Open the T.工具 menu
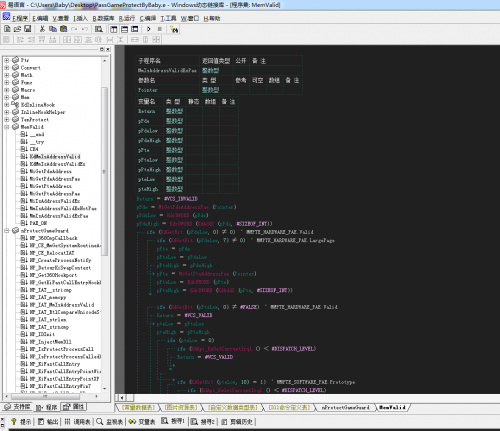This screenshot has height=431, width=500. click(168, 18)
